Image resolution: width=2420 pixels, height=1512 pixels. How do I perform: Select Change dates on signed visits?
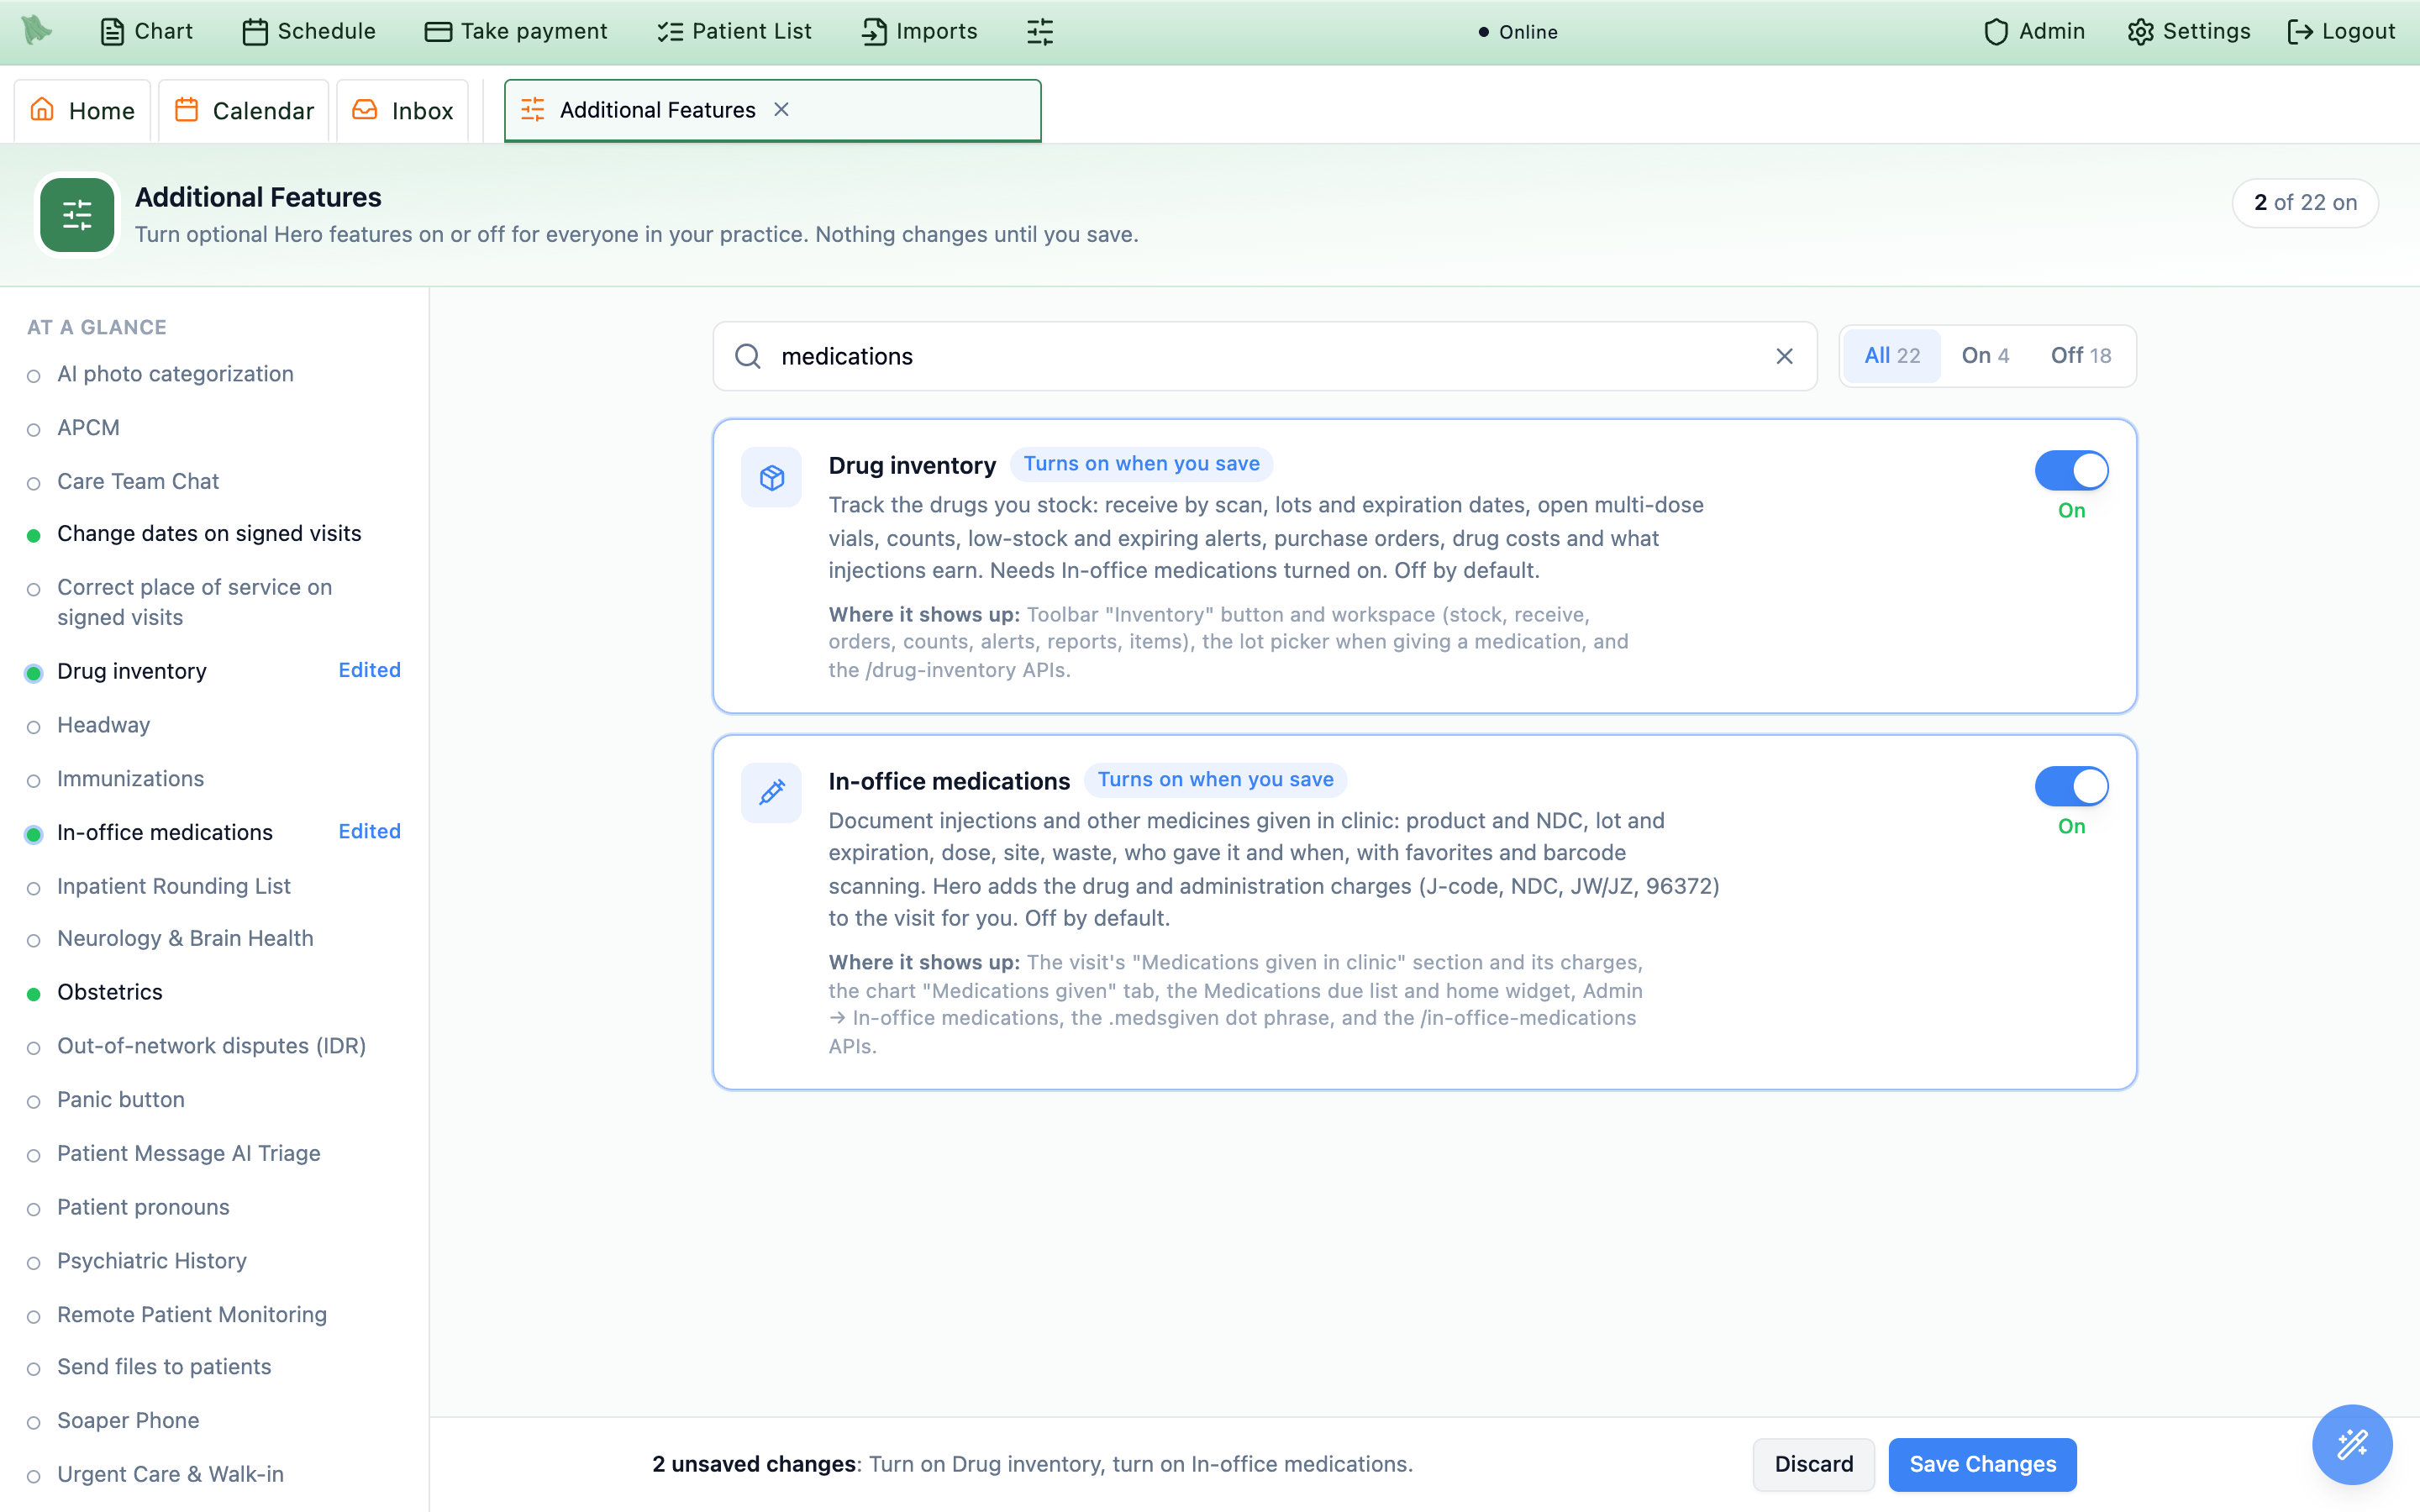209,533
